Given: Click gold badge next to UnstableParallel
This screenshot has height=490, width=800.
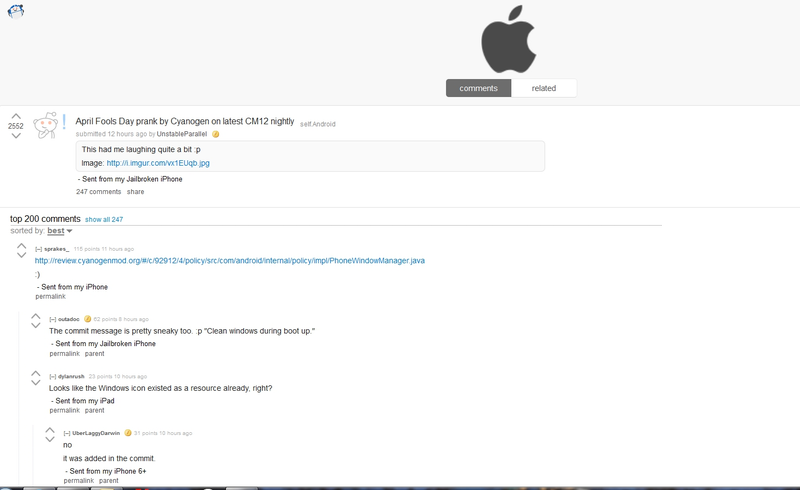Looking at the screenshot, I should coord(215,134).
